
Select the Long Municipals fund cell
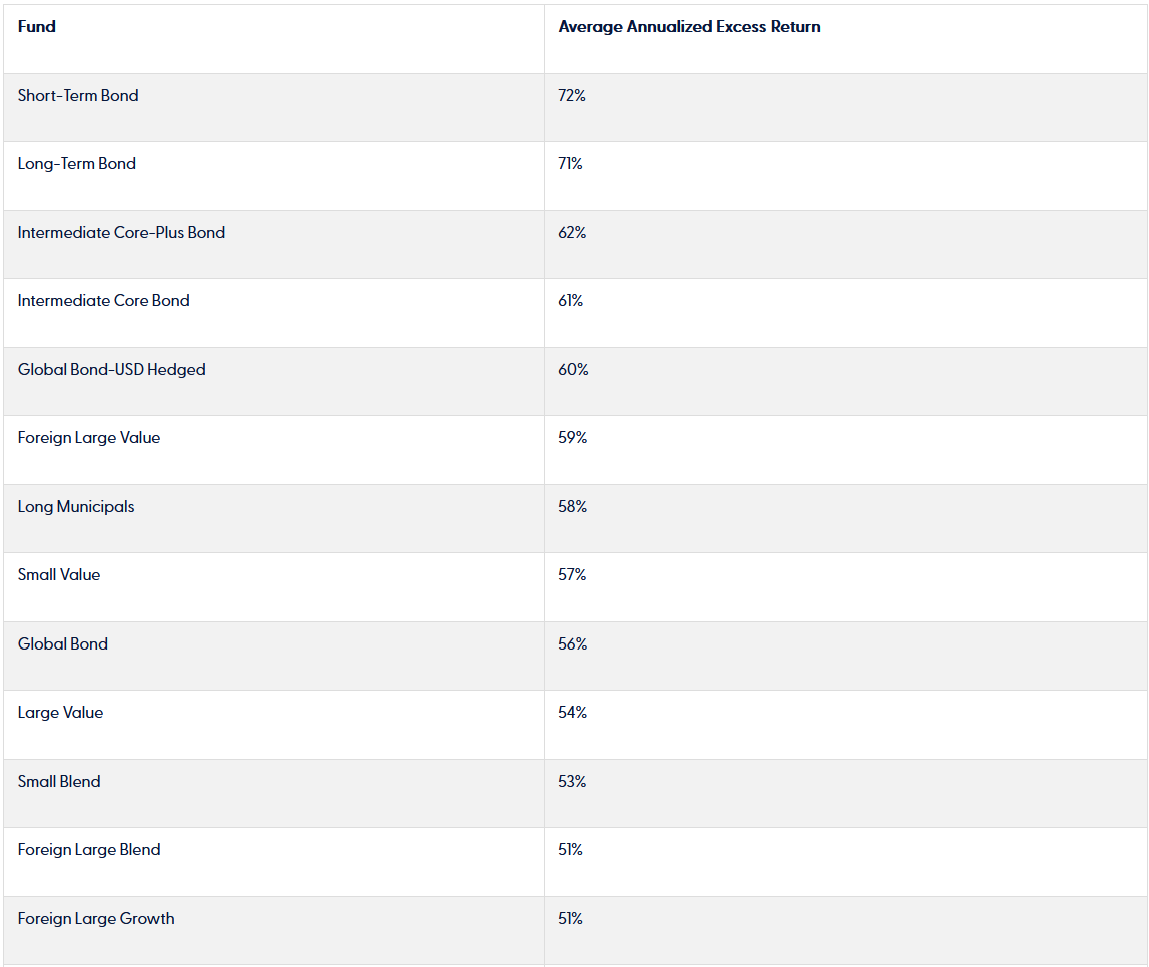(x=76, y=507)
